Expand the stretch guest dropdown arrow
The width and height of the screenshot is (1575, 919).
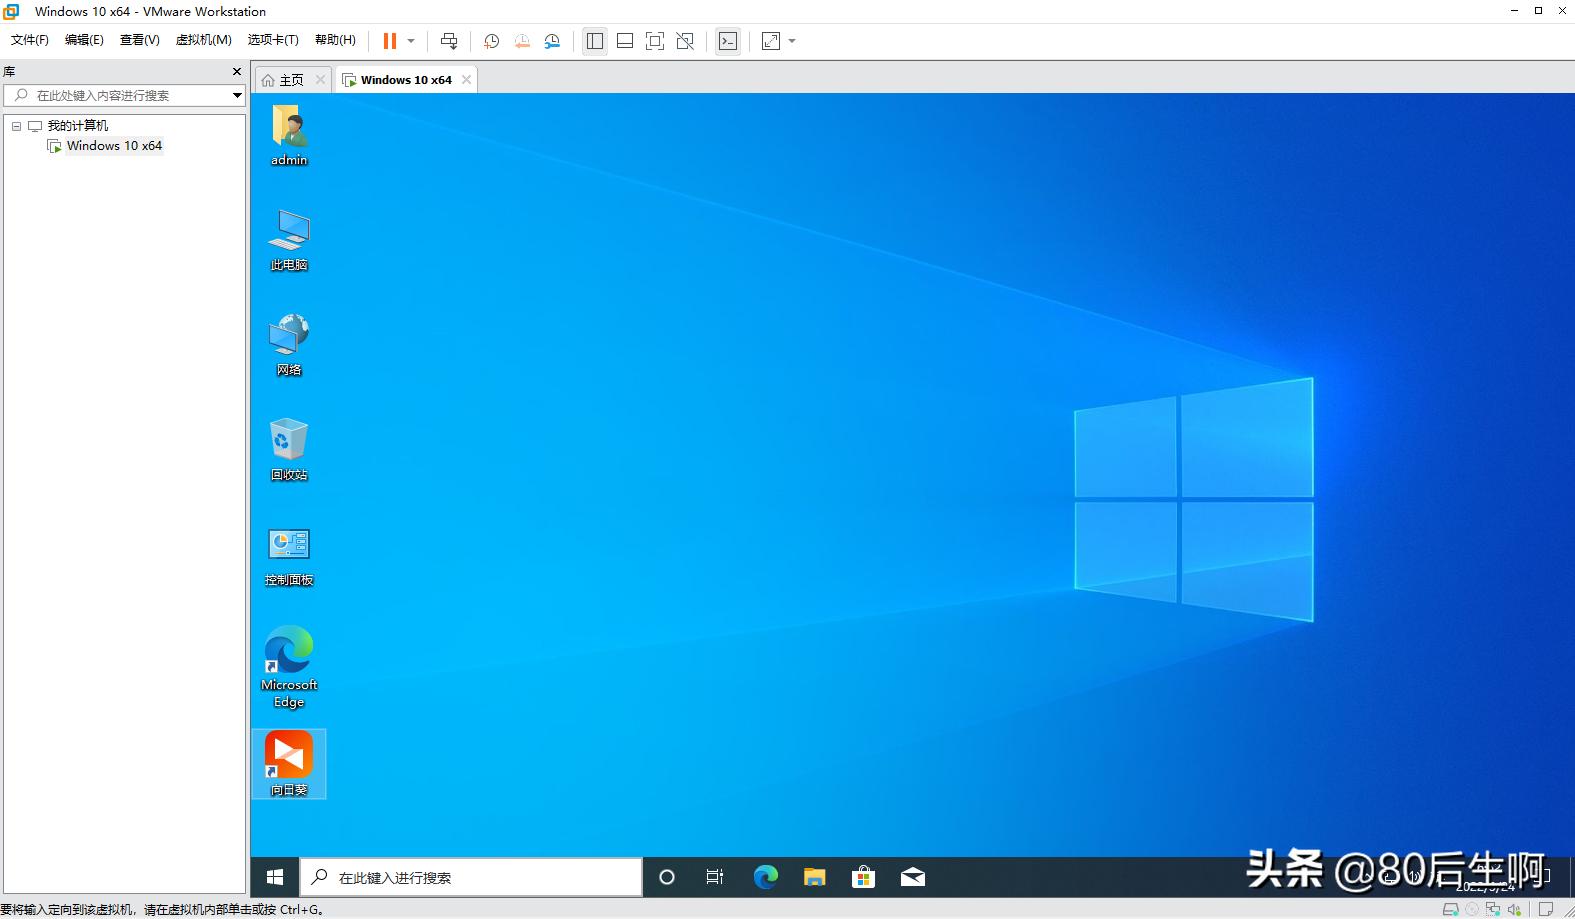click(x=792, y=41)
